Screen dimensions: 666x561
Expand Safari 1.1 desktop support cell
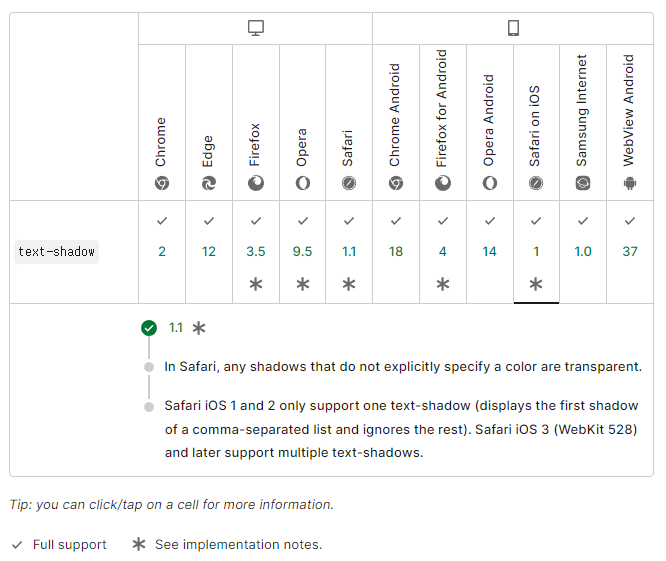[x=349, y=252]
